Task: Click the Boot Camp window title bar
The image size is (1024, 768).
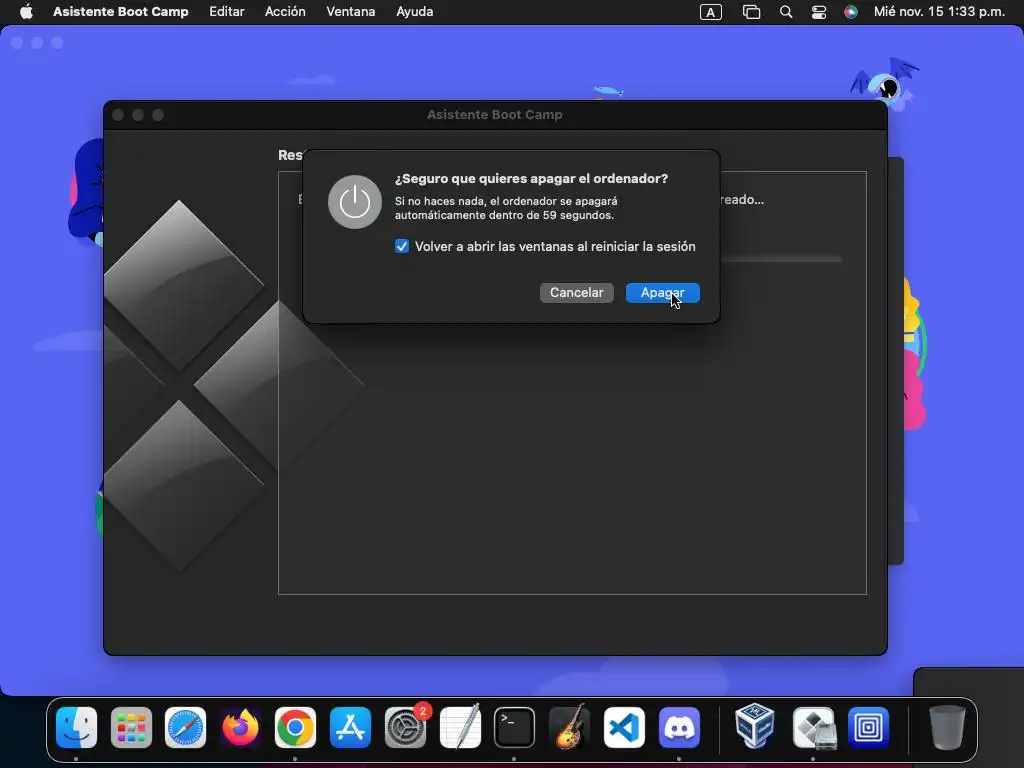Action: (495, 115)
